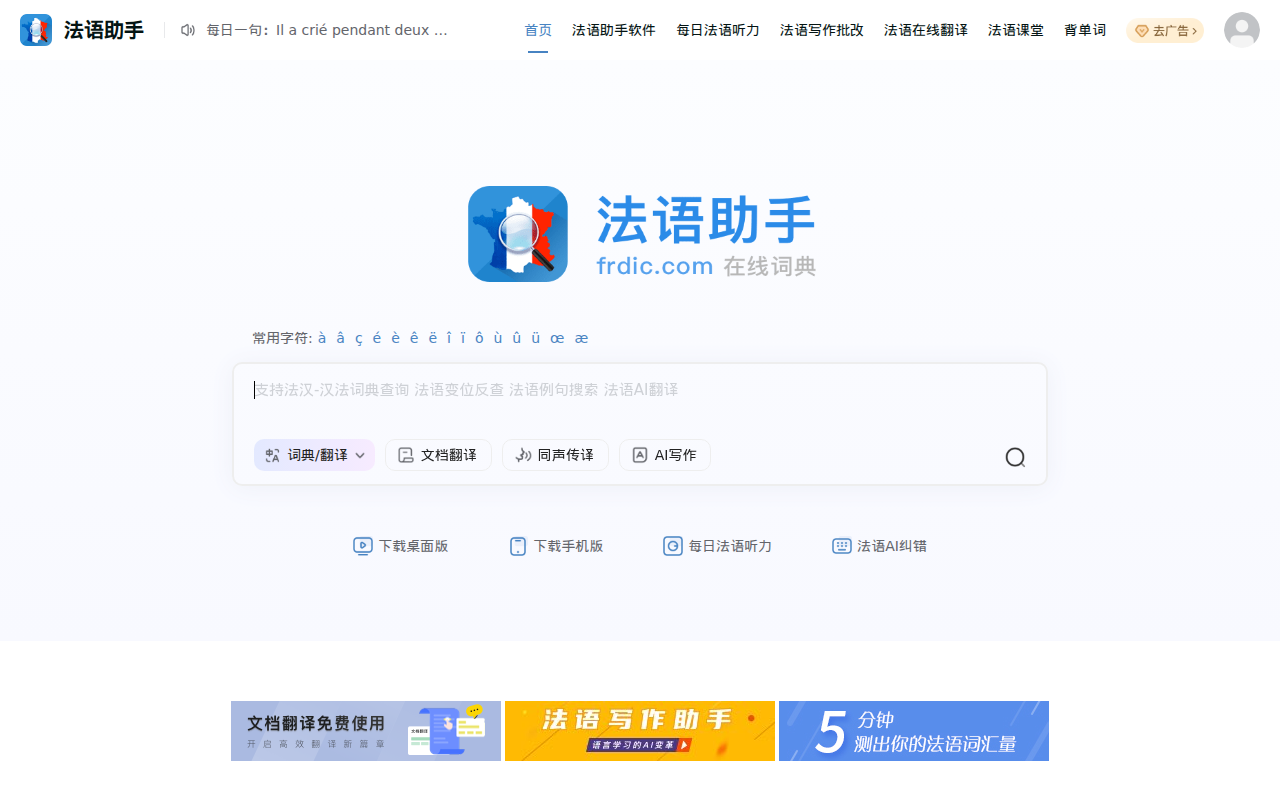The height and width of the screenshot is (800, 1280).
Task: Click the 文档翻译 button
Action: (x=438, y=455)
